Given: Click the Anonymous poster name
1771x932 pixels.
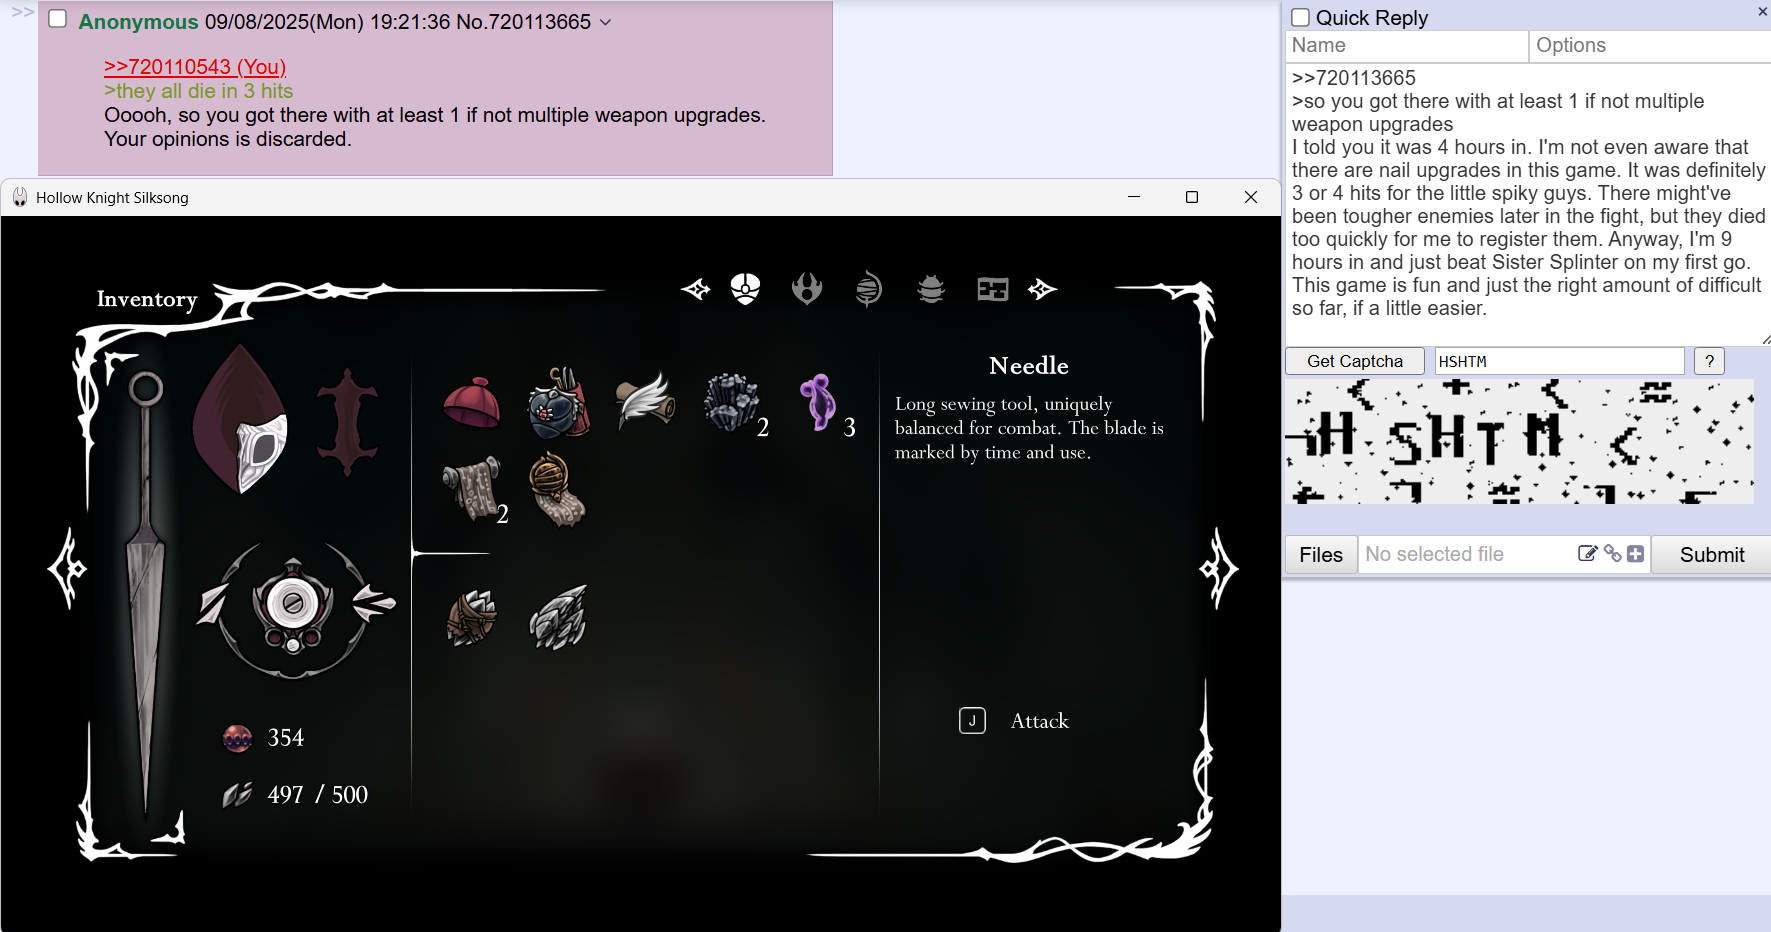Looking at the screenshot, I should click(138, 22).
